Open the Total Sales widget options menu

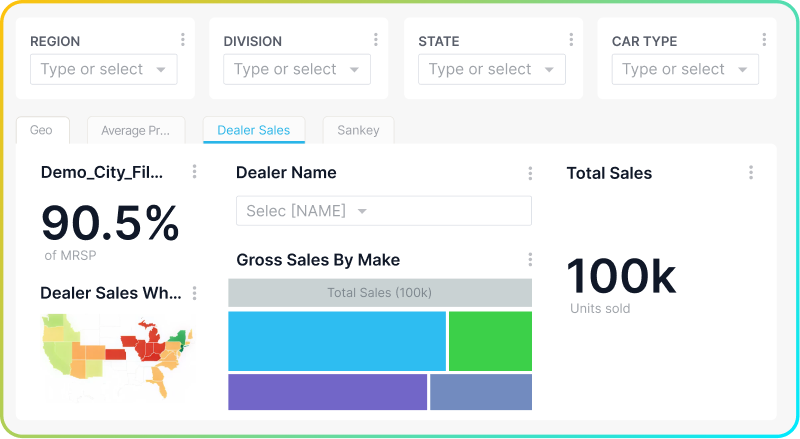point(751,173)
